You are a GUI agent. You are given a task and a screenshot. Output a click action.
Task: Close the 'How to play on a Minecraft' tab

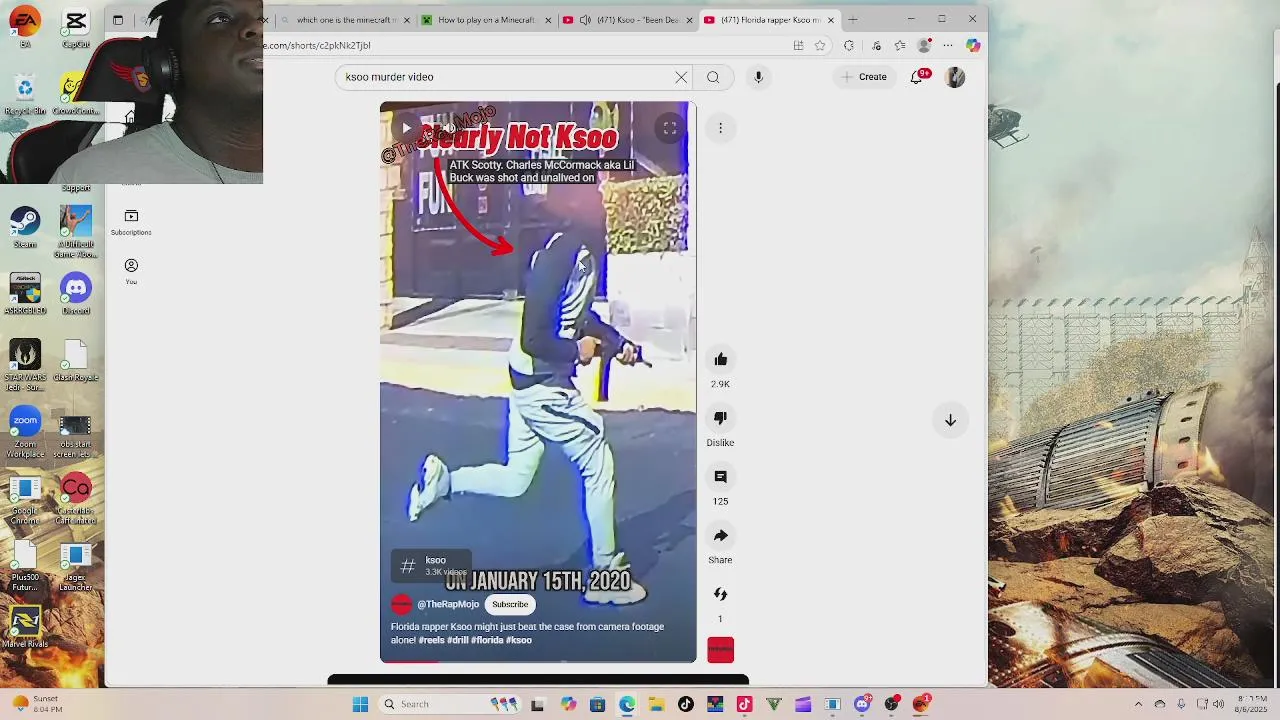(x=548, y=20)
